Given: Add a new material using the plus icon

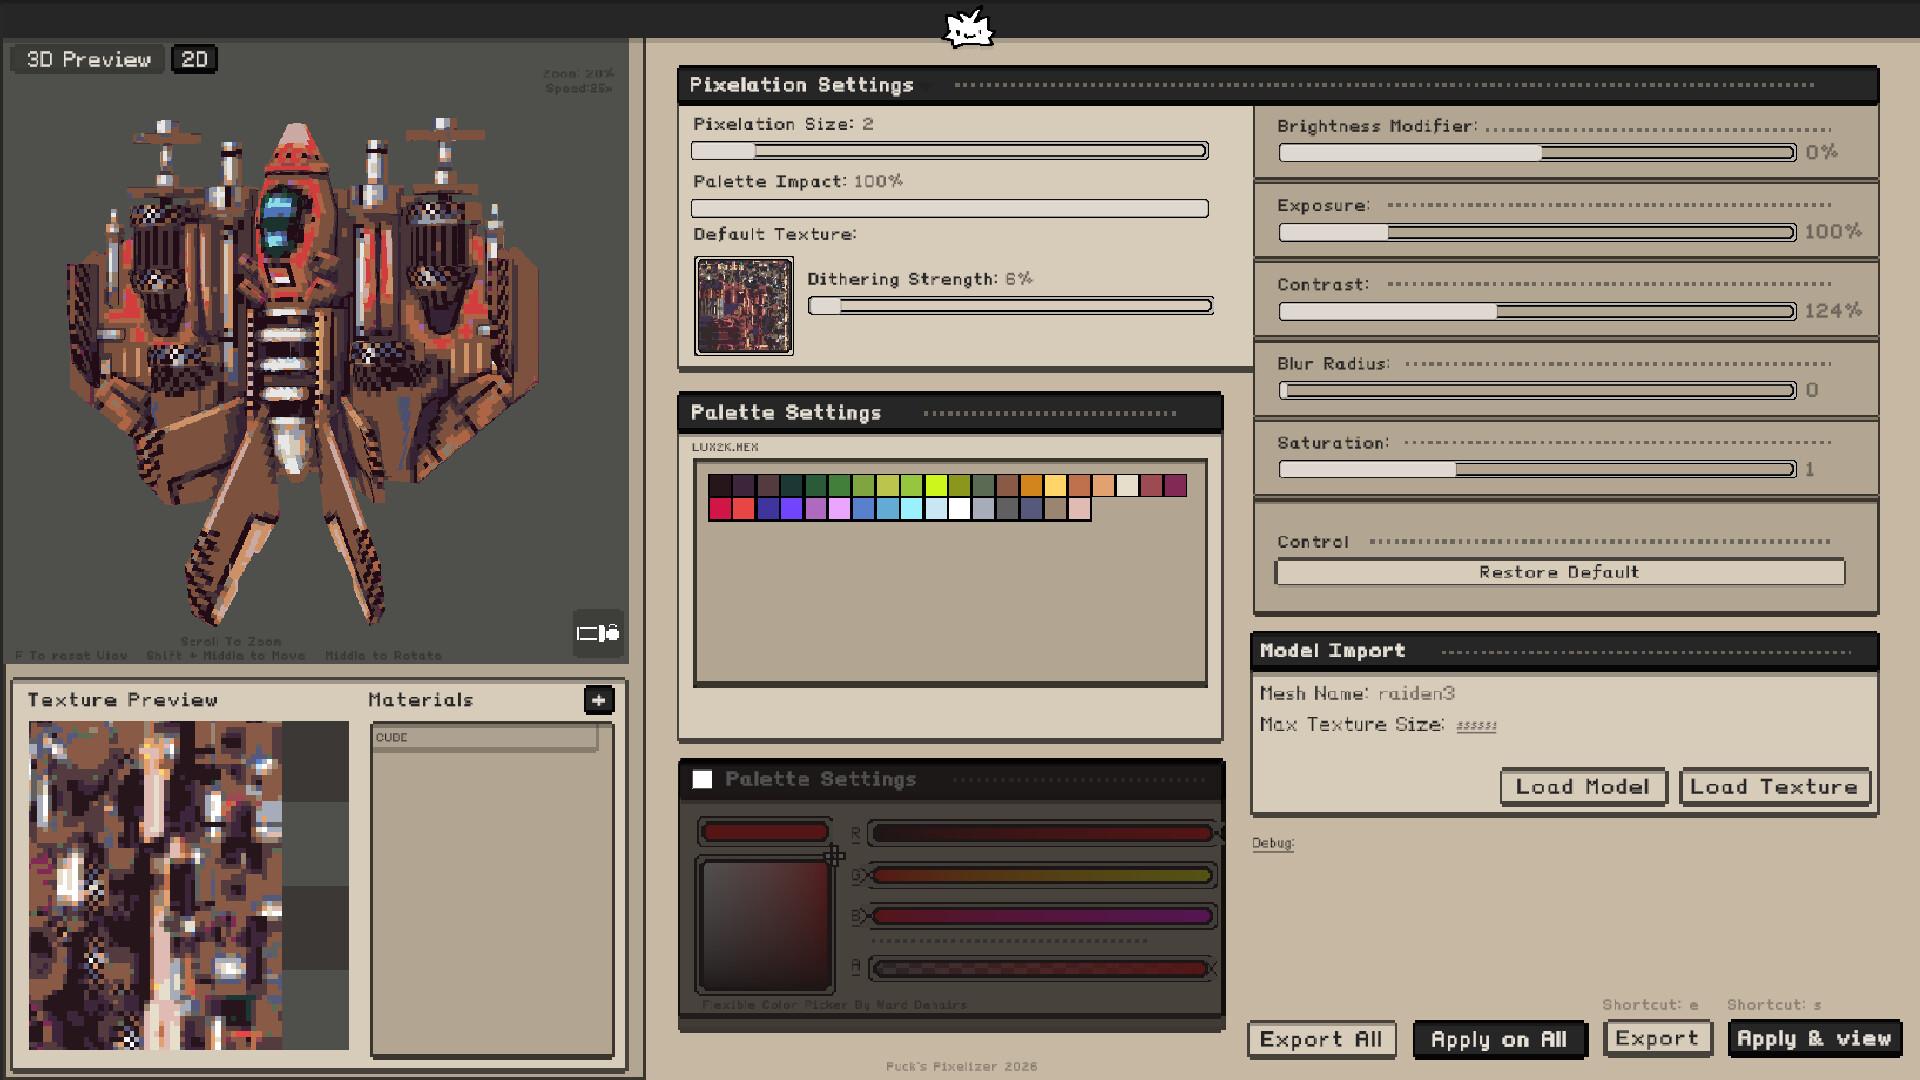Looking at the screenshot, I should coord(598,700).
